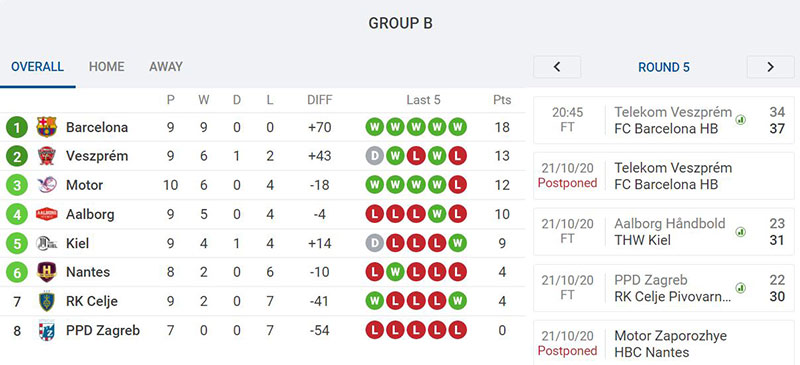Go to the next round arrow
Image resolution: width=800 pixels, height=365 pixels.
[x=770, y=67]
